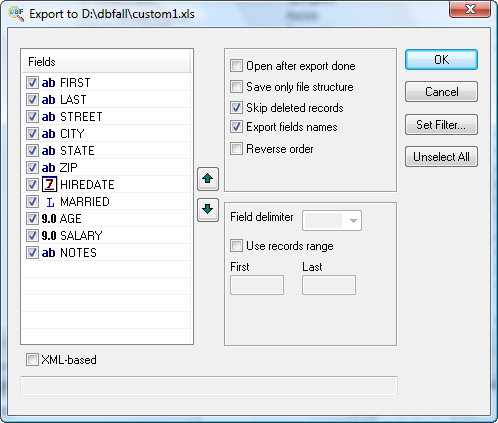
Task: Click the logical type icon beside MARRIED
Action: pos(50,202)
